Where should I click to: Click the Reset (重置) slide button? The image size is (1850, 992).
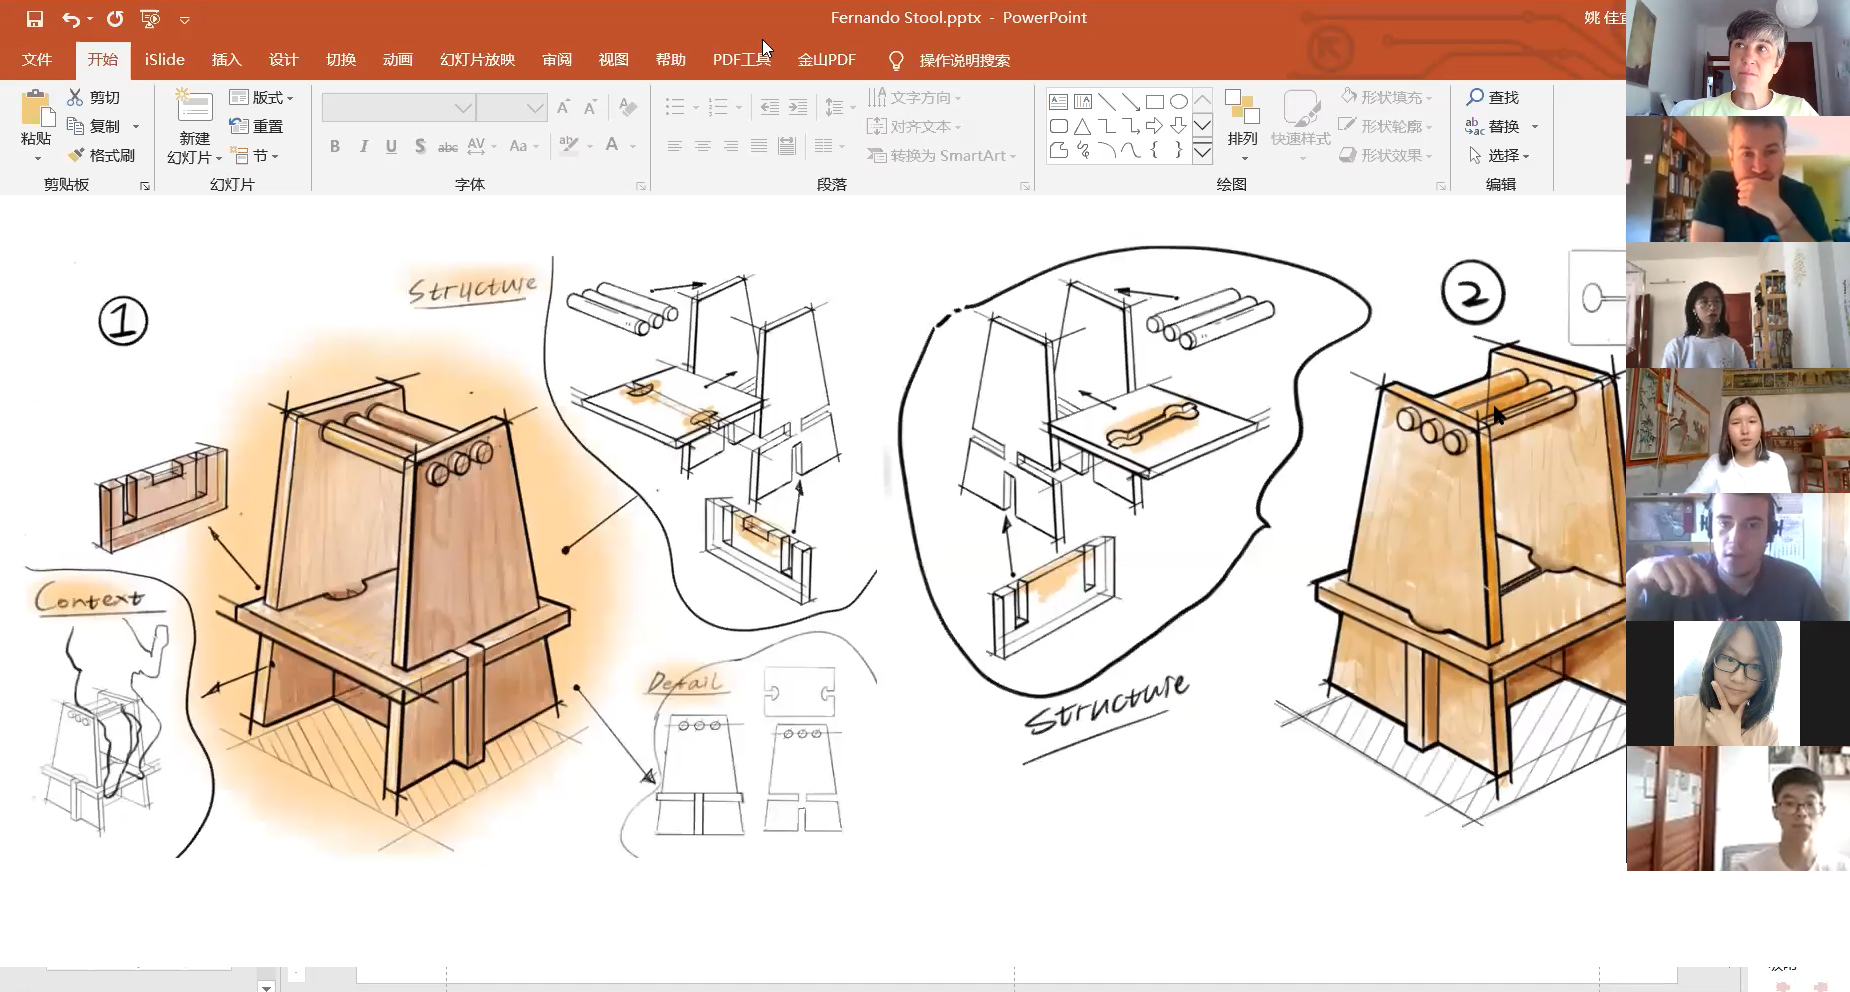(257, 126)
